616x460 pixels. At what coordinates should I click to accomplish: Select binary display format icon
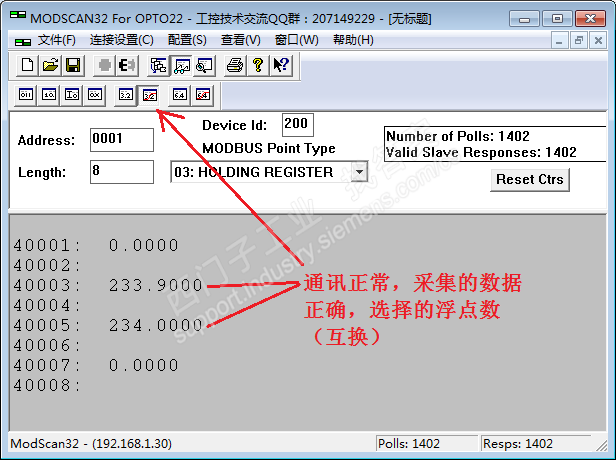26,95
